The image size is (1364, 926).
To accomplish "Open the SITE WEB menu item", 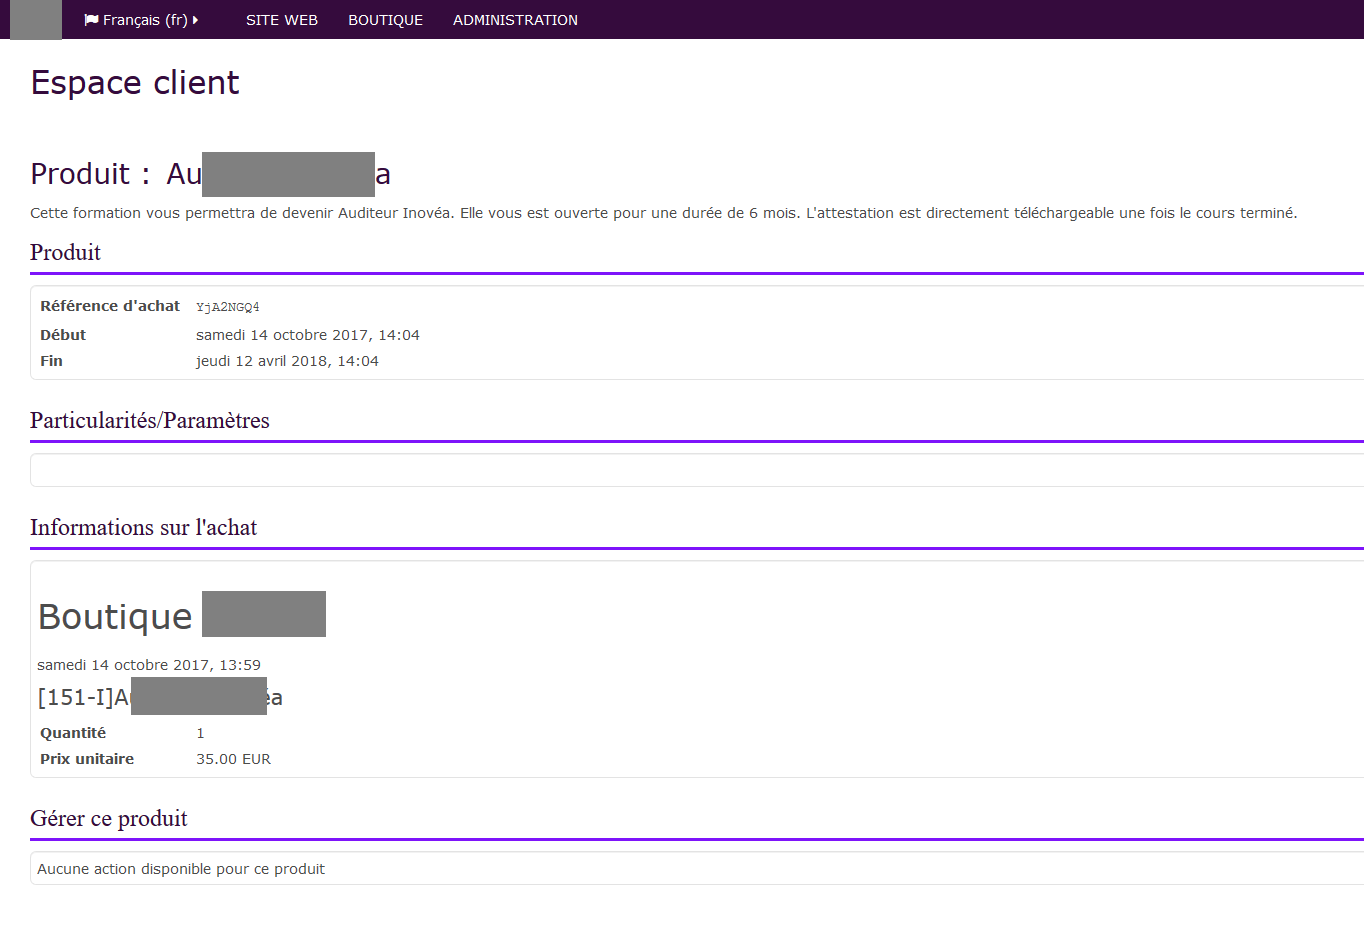I will click(281, 20).
